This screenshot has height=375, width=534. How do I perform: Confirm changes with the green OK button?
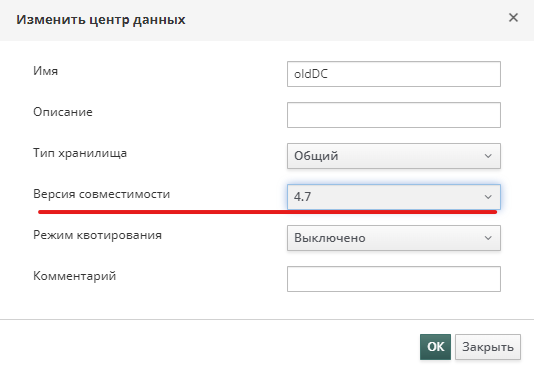pyautogui.click(x=435, y=347)
